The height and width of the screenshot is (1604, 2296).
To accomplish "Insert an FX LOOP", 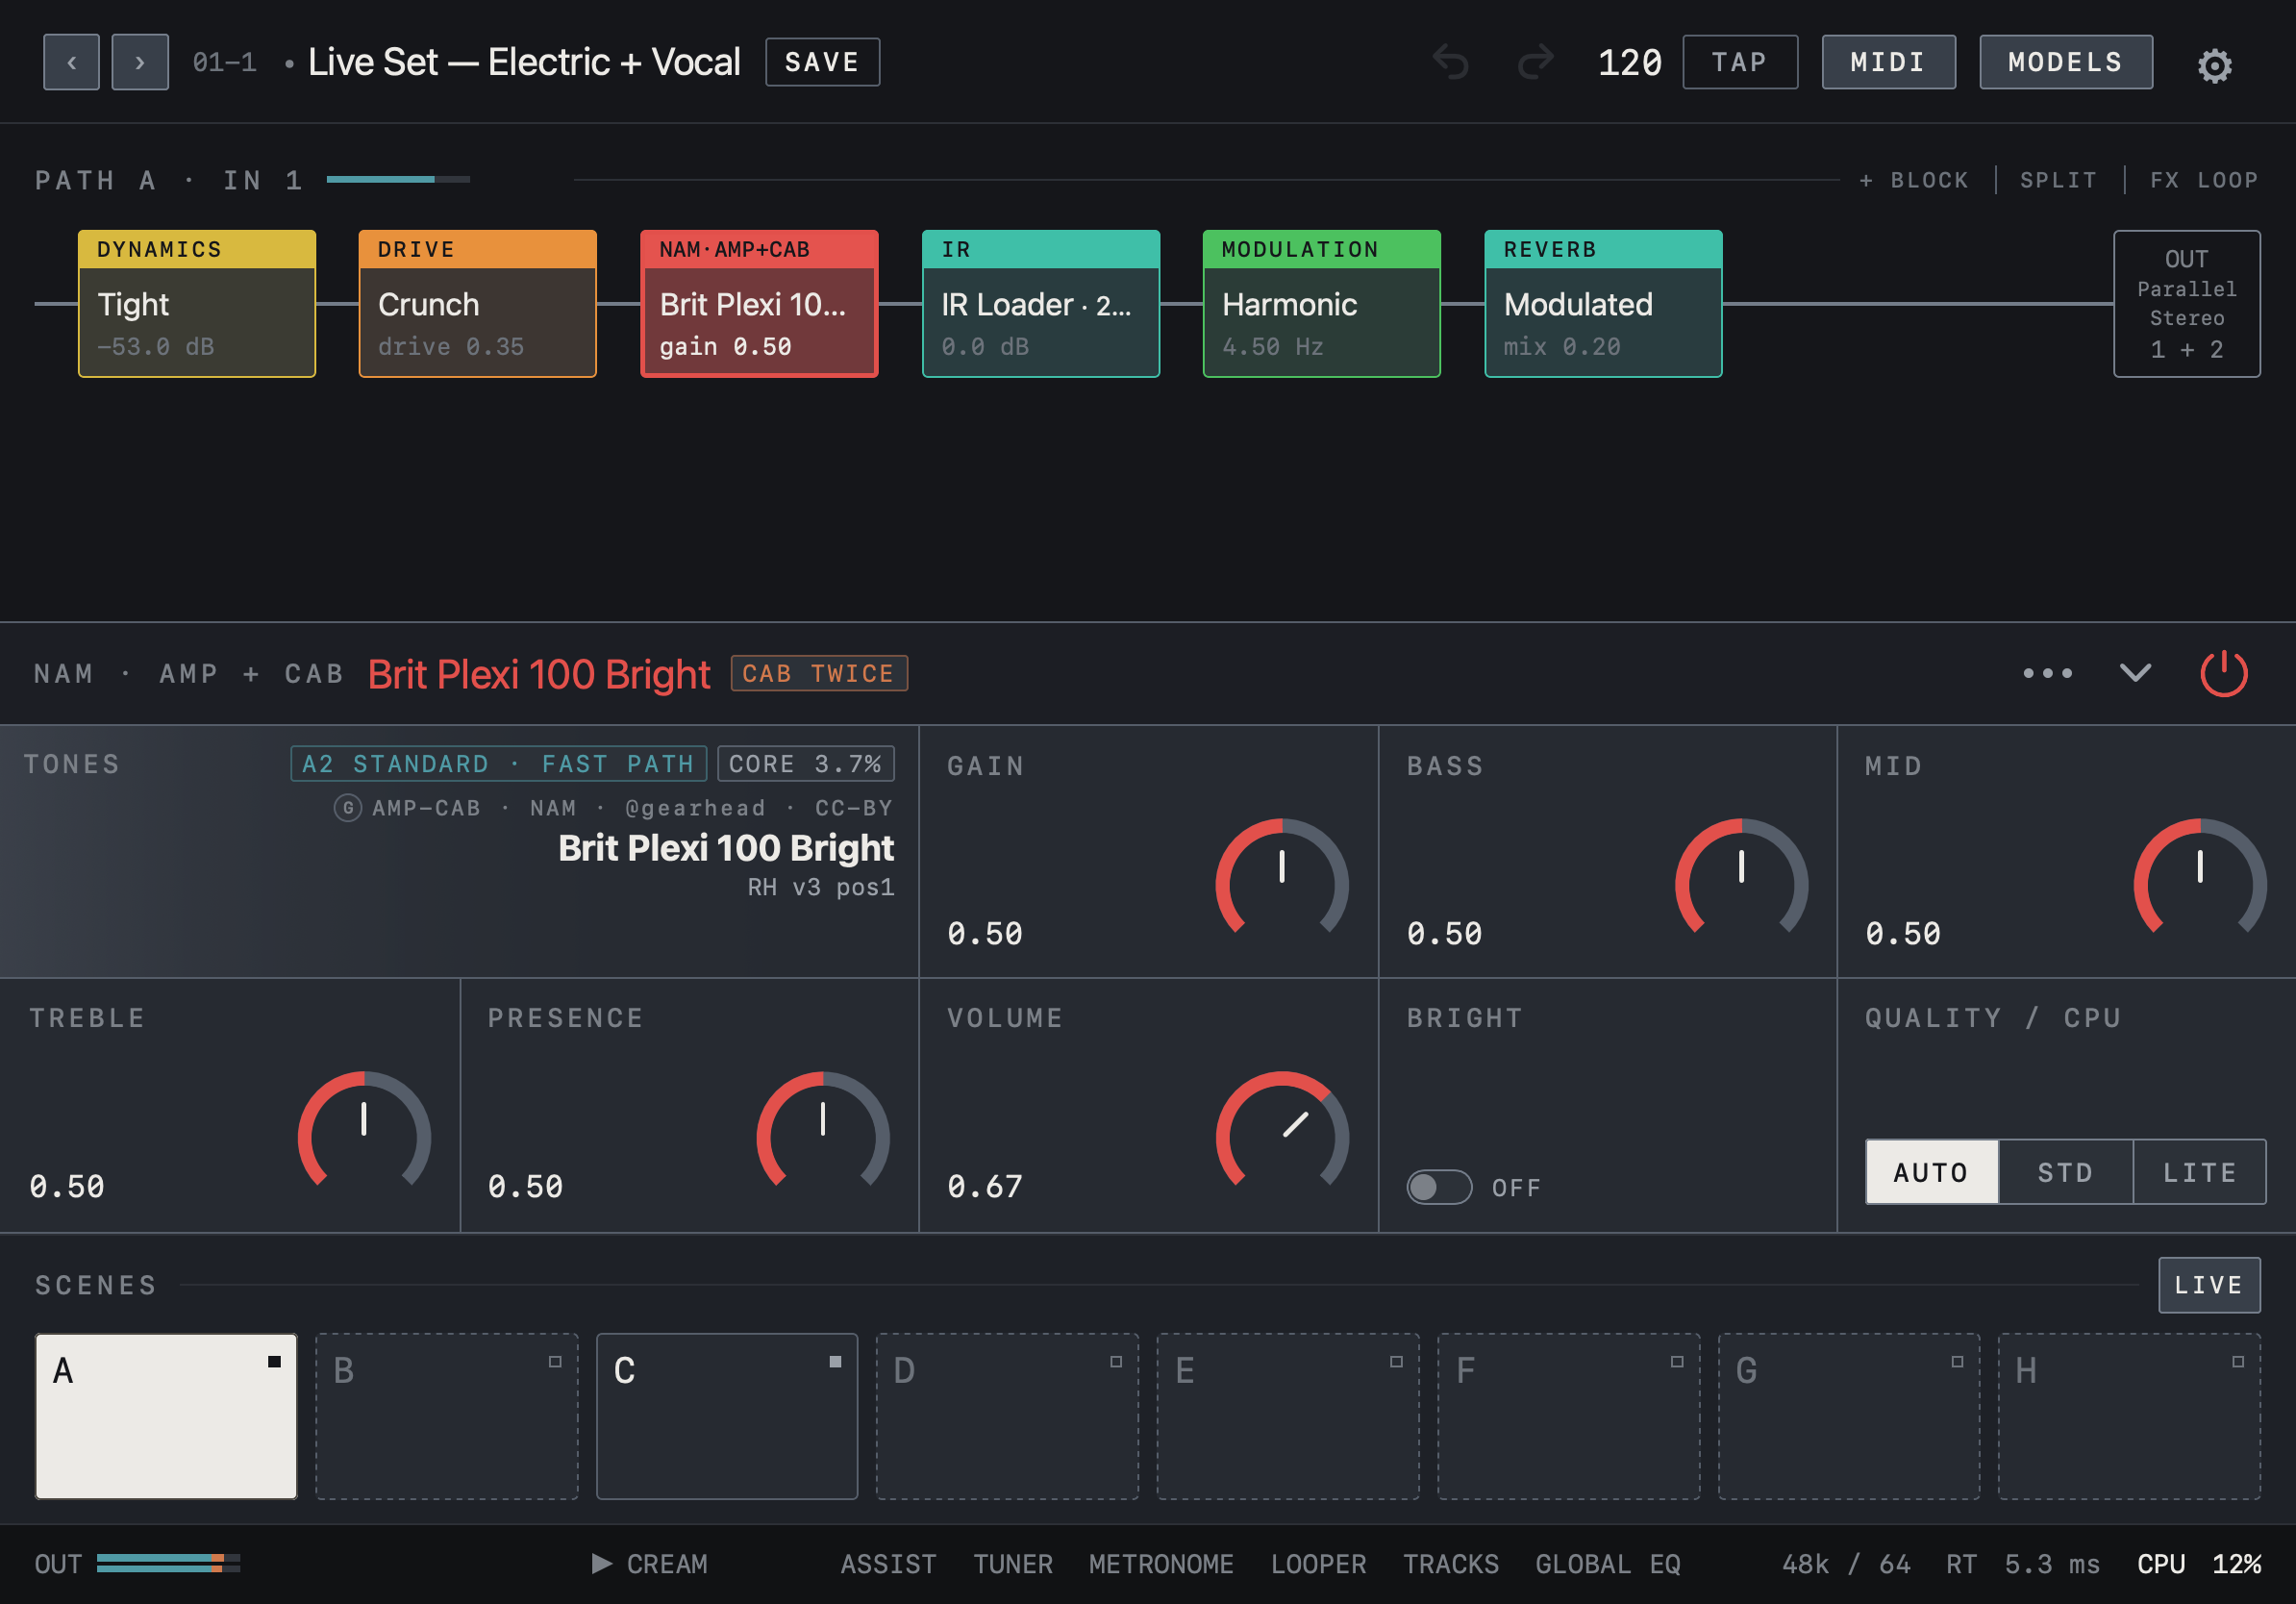I will (2204, 180).
